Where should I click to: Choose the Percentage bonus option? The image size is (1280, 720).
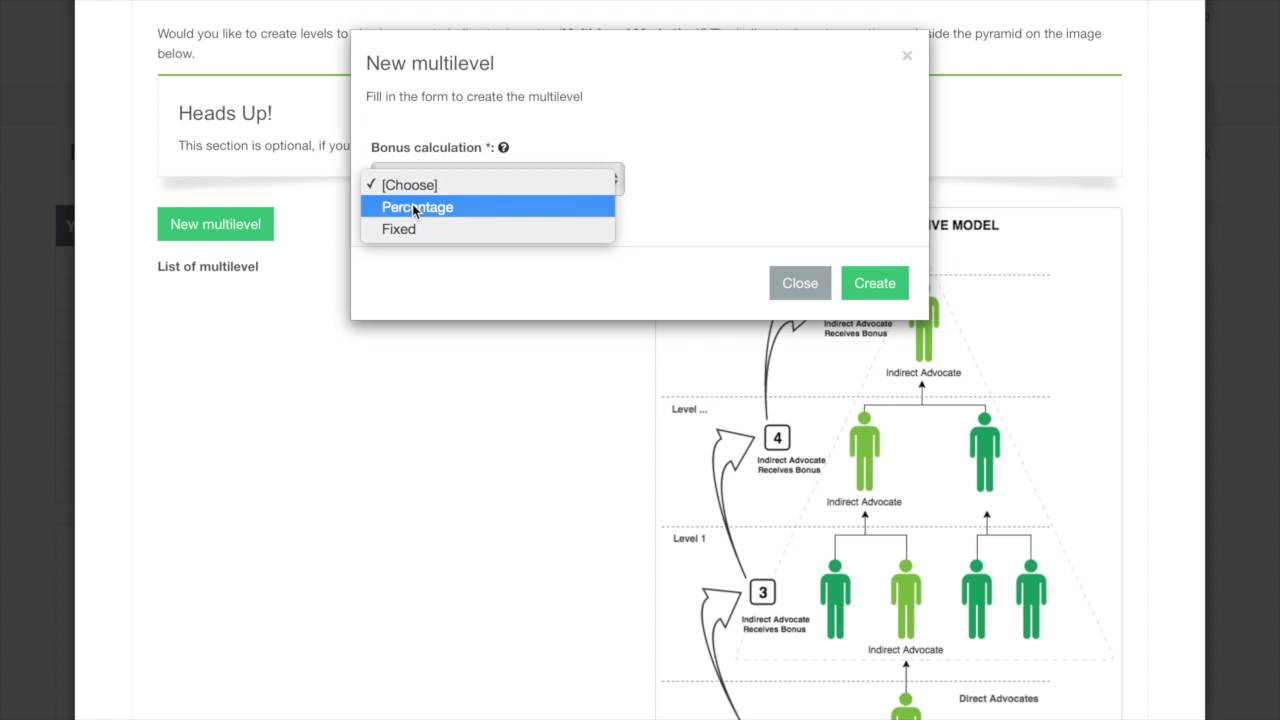(x=487, y=207)
